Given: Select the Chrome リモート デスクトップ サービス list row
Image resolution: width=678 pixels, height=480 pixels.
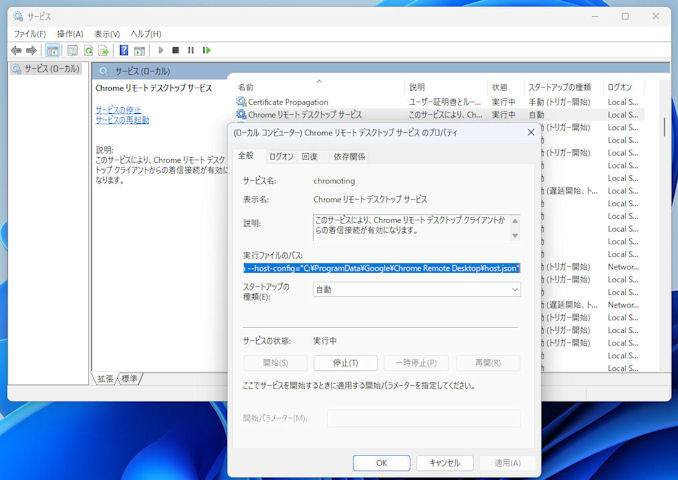Looking at the screenshot, I should [439, 115].
